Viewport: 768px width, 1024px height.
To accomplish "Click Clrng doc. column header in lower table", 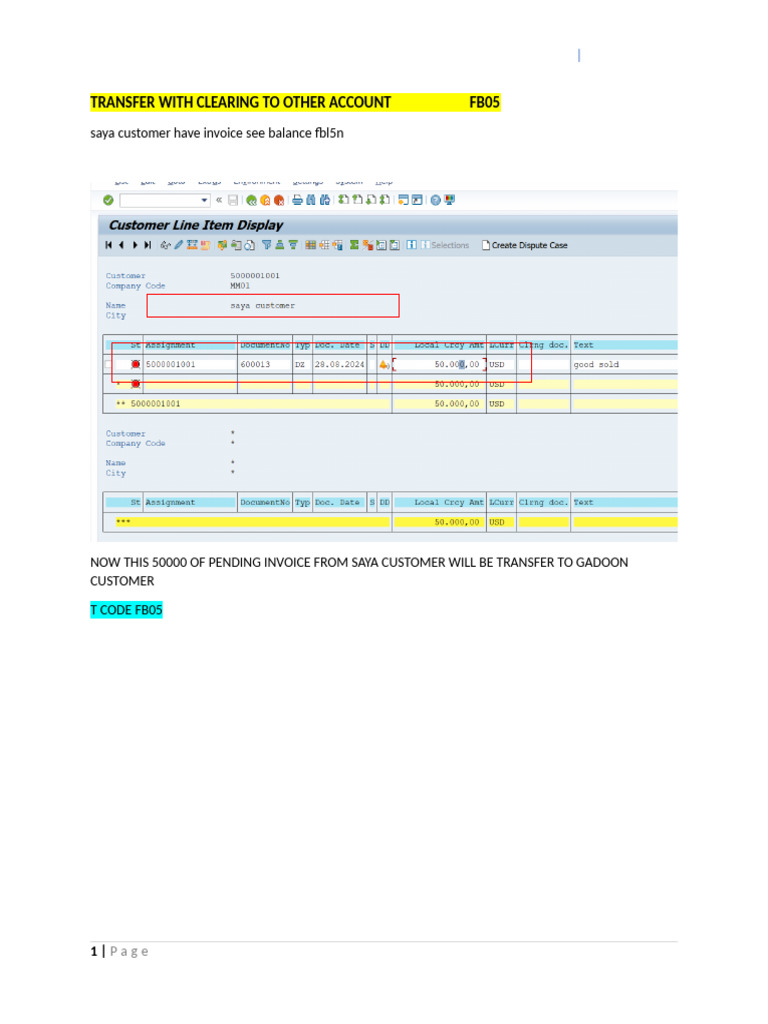I will point(543,502).
